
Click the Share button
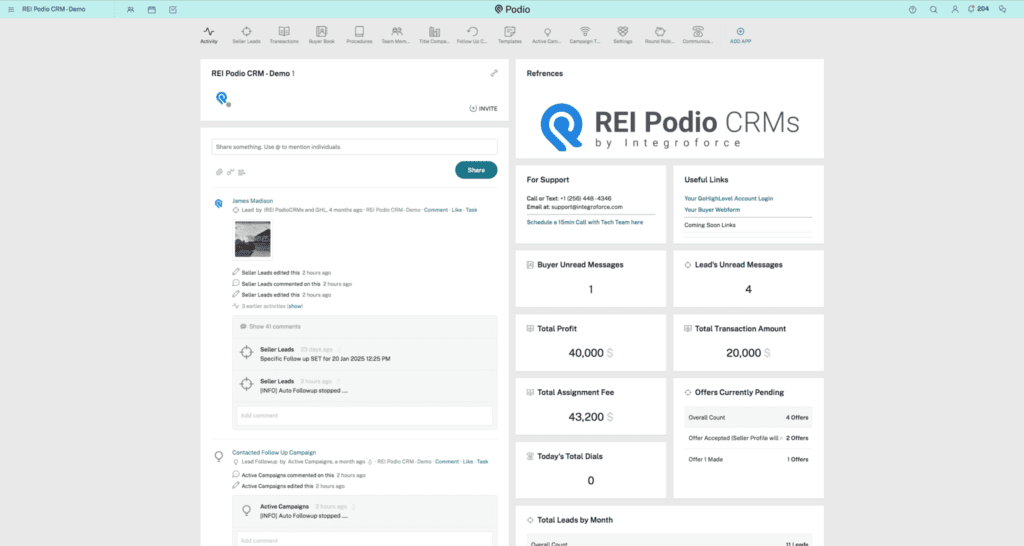coord(476,170)
